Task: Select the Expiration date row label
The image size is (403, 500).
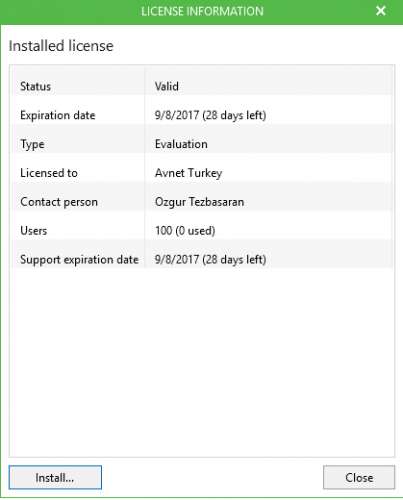Action: point(58,115)
